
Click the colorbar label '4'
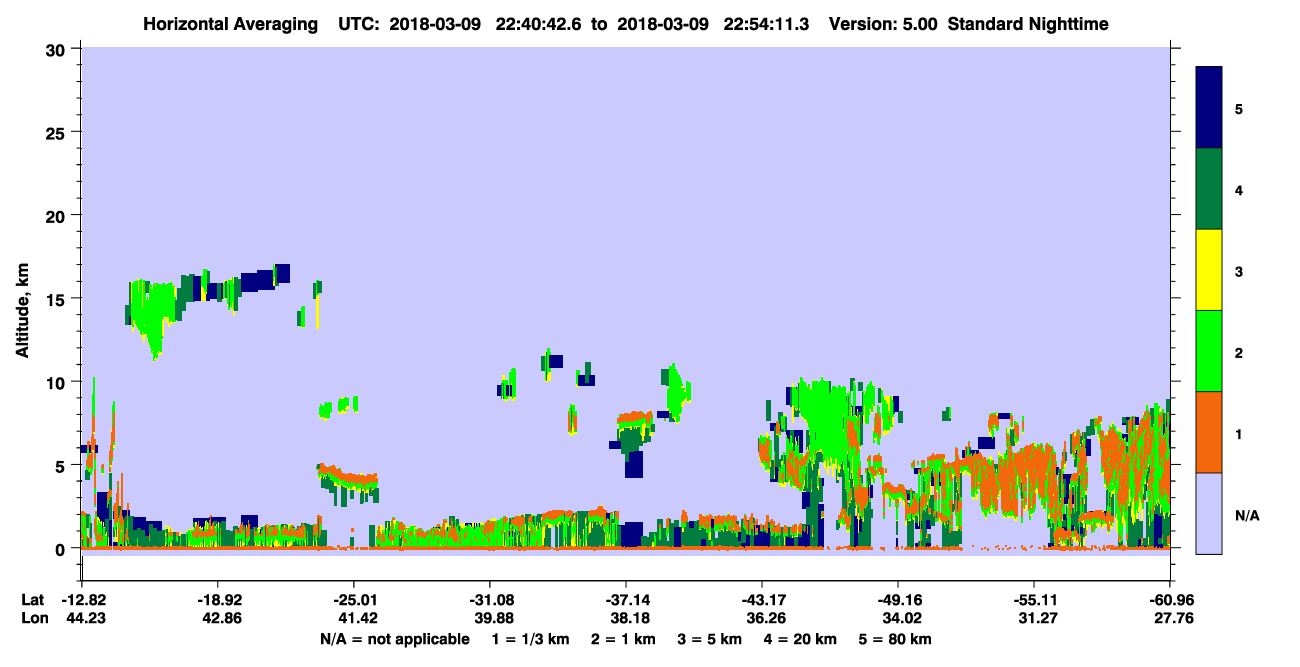pyautogui.click(x=1239, y=189)
